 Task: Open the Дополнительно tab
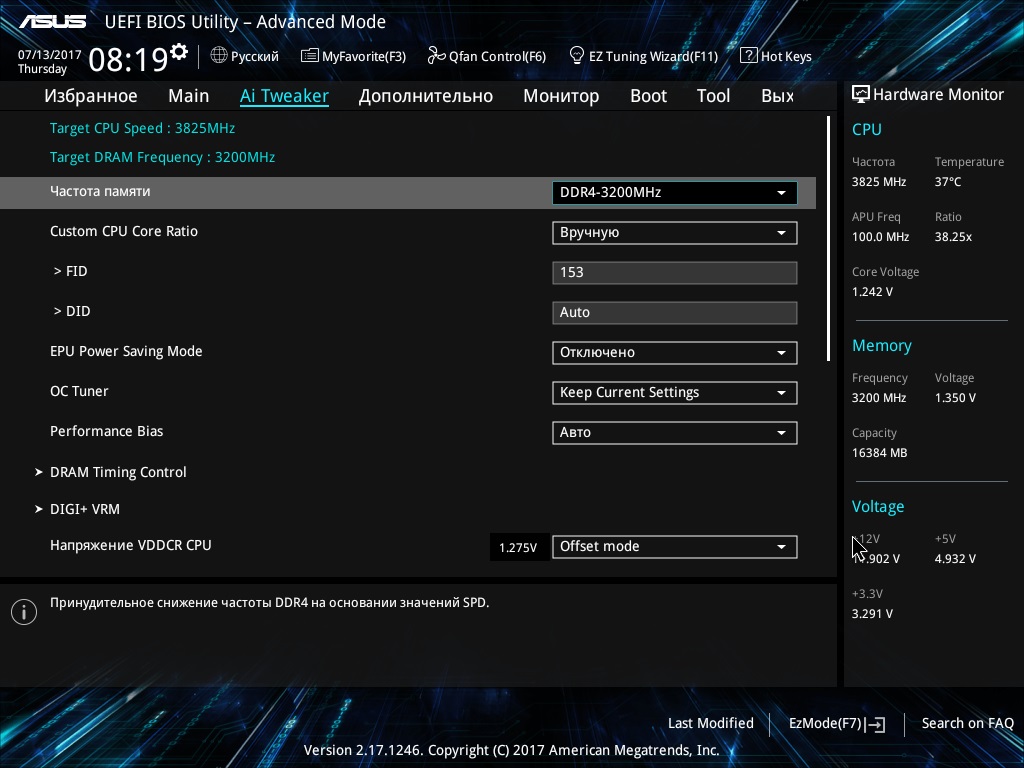pyautogui.click(x=426, y=96)
